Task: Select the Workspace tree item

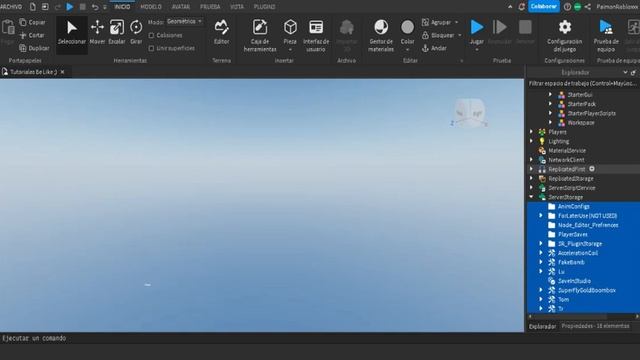Action: coord(581,122)
